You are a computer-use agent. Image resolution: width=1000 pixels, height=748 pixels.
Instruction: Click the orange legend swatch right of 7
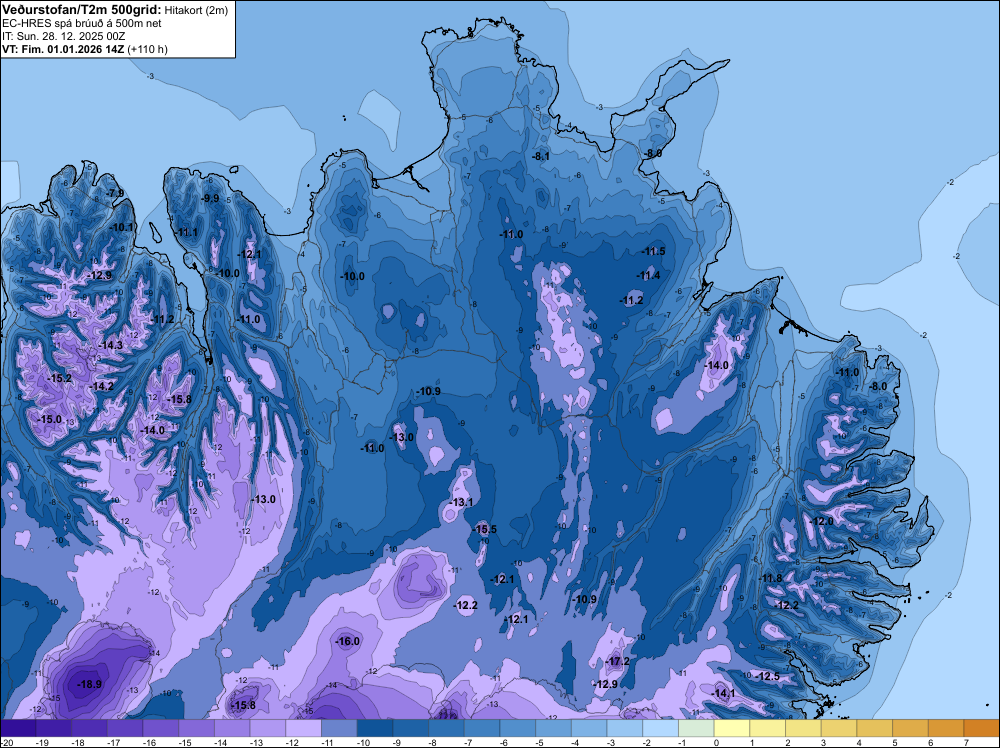[982, 728]
